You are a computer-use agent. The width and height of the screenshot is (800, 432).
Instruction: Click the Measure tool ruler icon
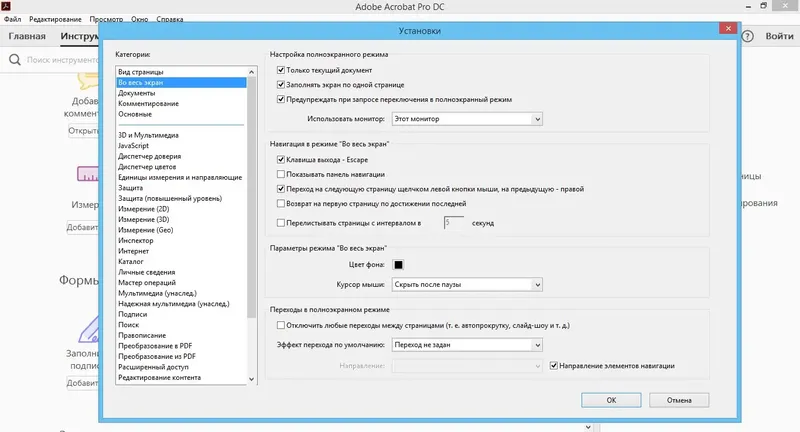(87, 174)
